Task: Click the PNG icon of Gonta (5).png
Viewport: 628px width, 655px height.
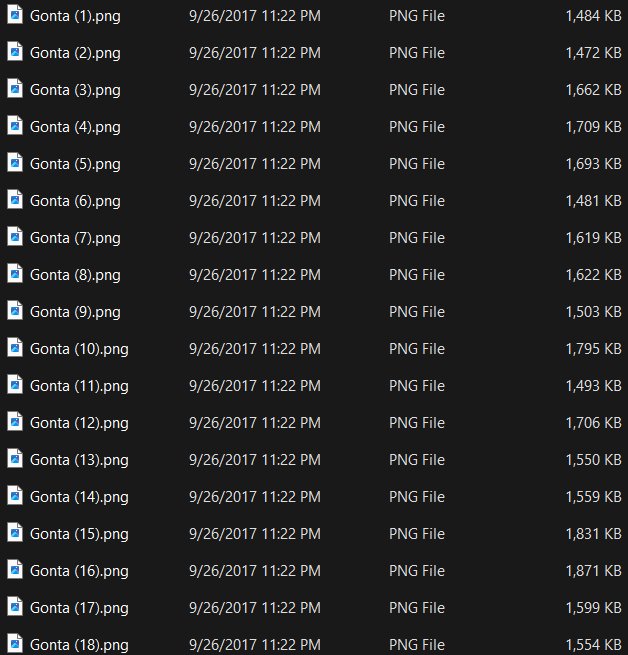Action: tap(15, 163)
